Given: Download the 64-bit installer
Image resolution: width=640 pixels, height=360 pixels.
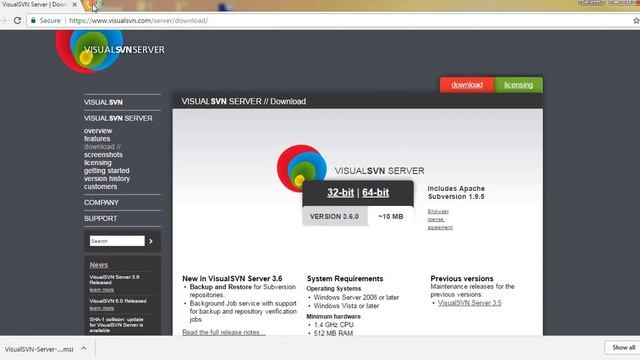Looking at the screenshot, I should pos(375,193).
